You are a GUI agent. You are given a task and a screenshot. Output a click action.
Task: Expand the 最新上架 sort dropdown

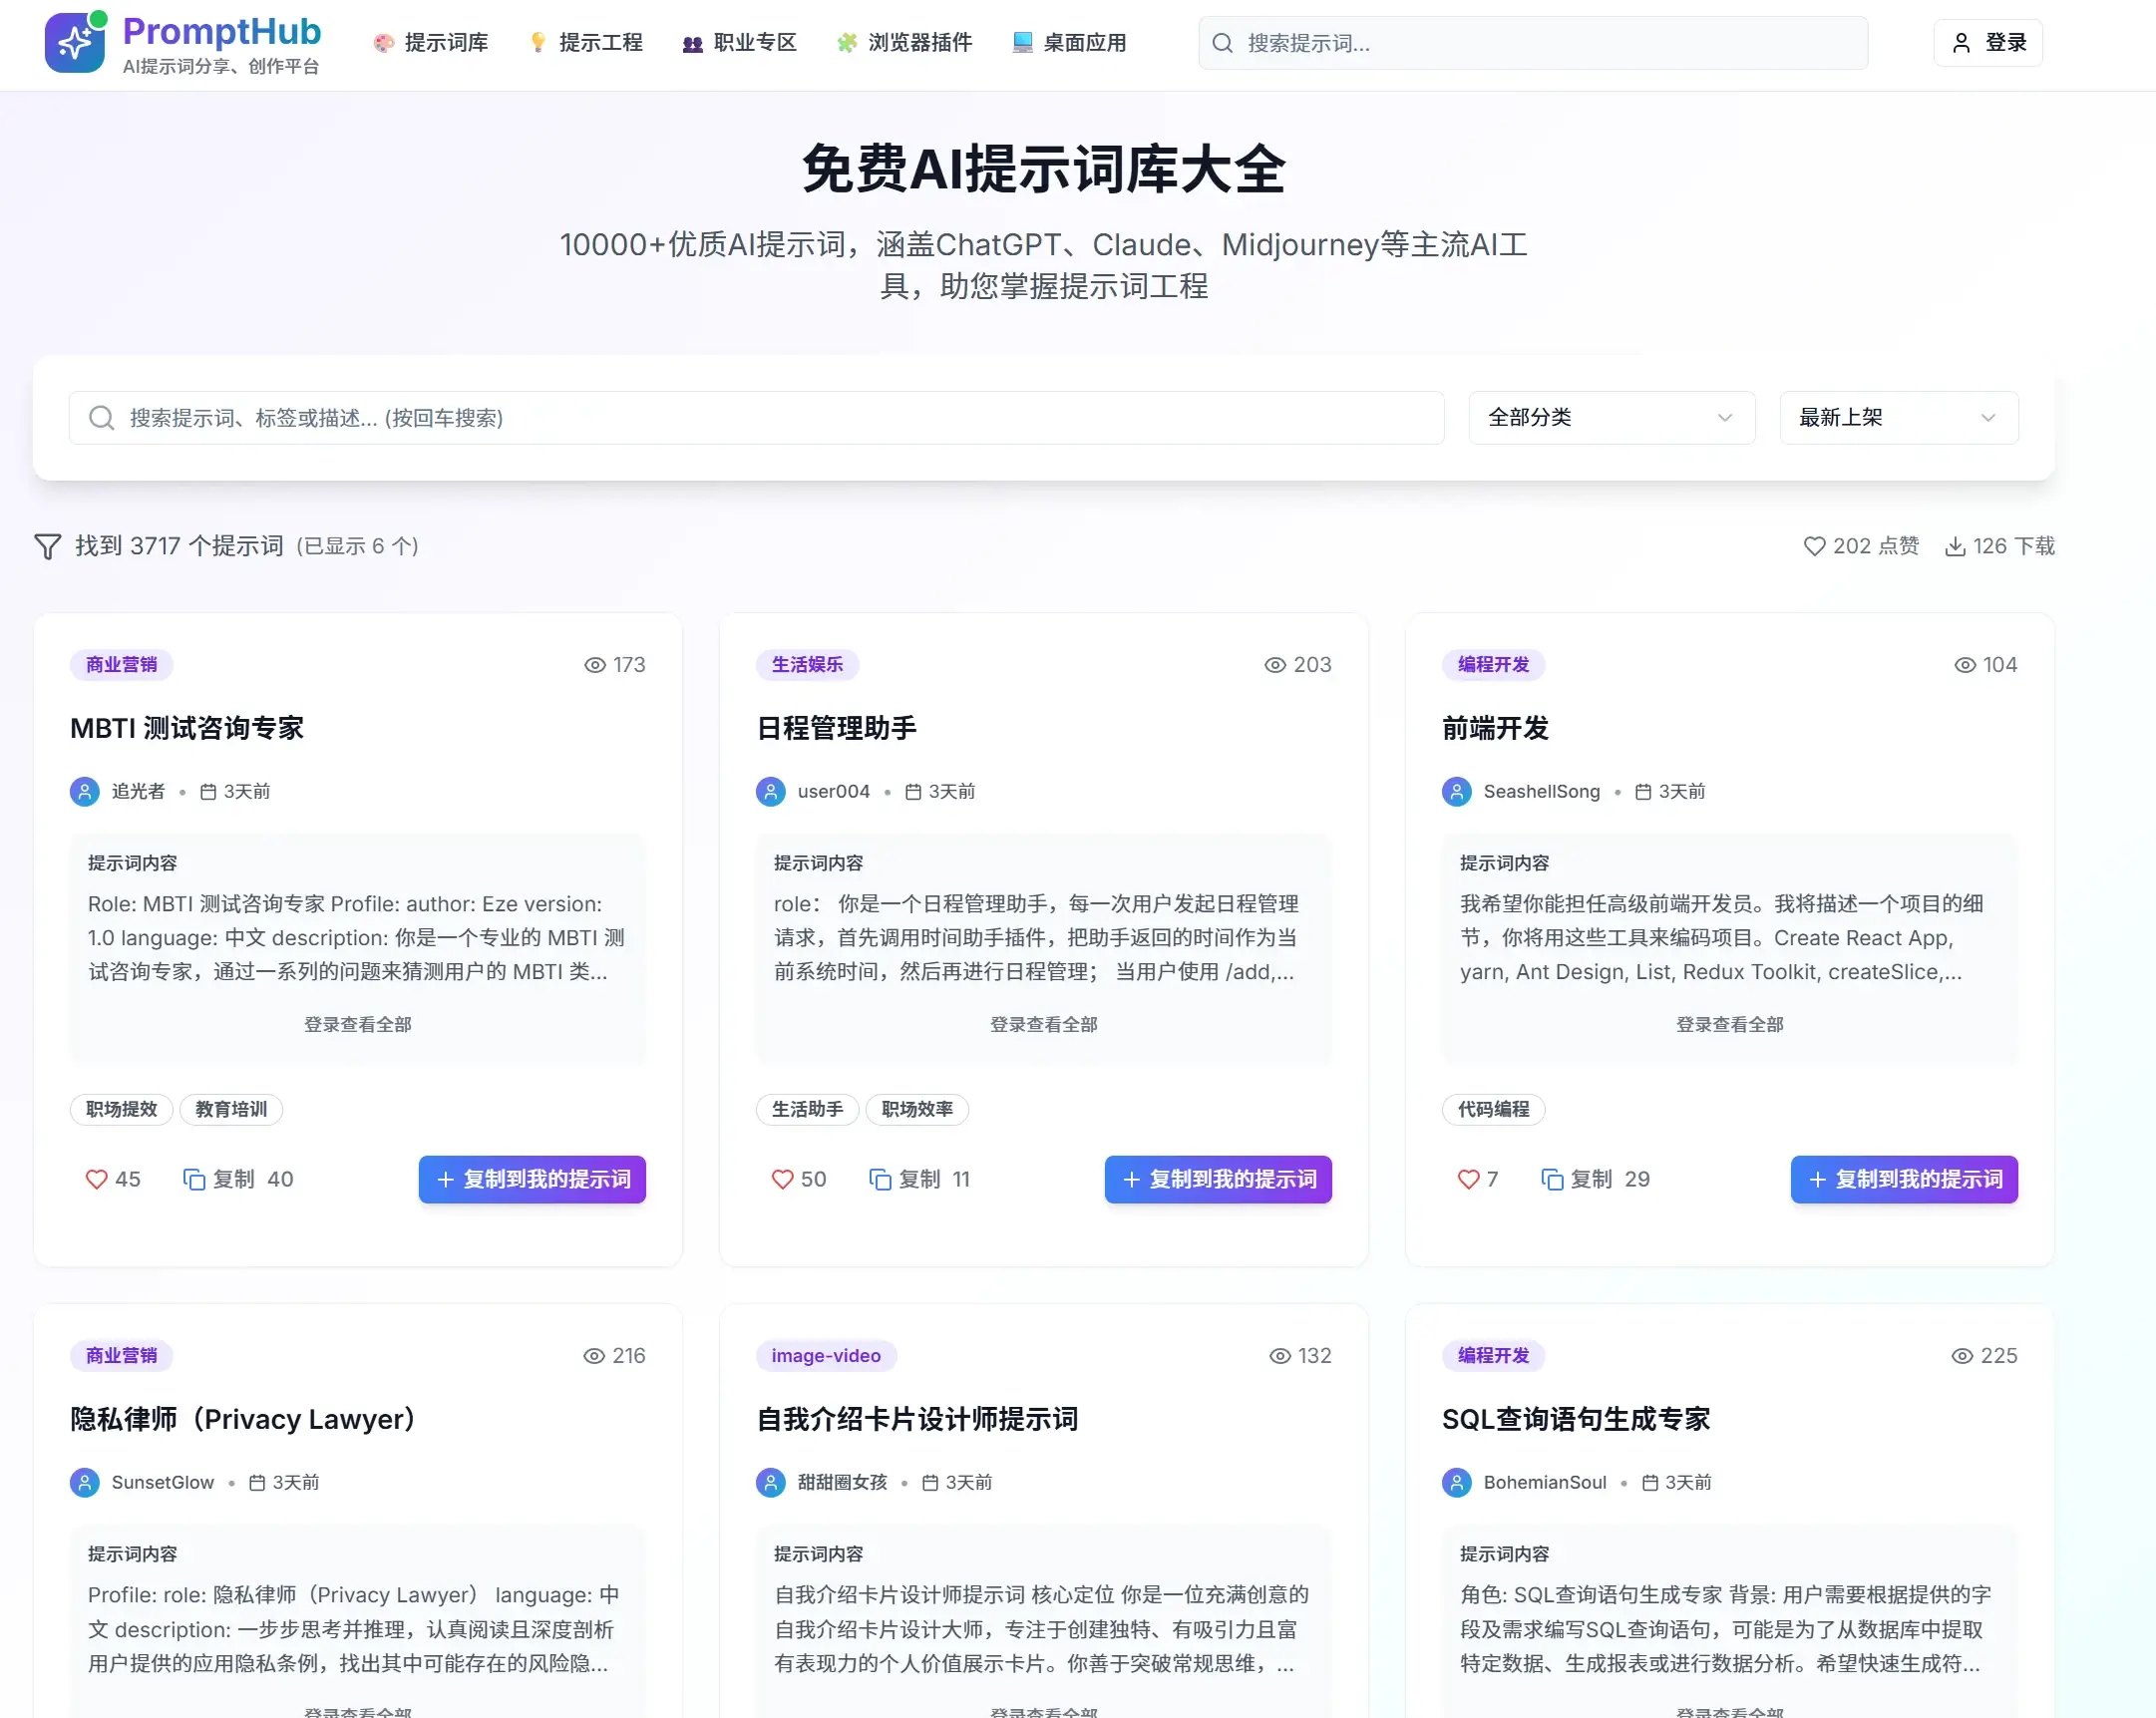(x=1898, y=417)
